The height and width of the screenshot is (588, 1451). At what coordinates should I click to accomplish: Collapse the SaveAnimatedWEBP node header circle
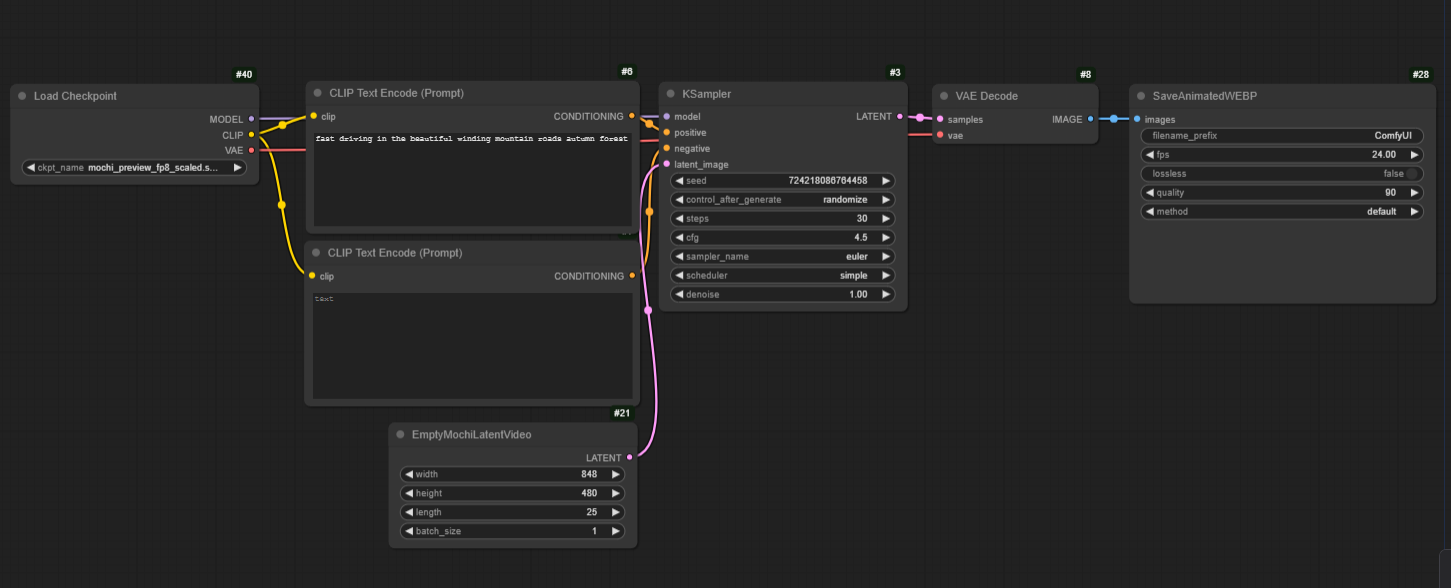1141,95
